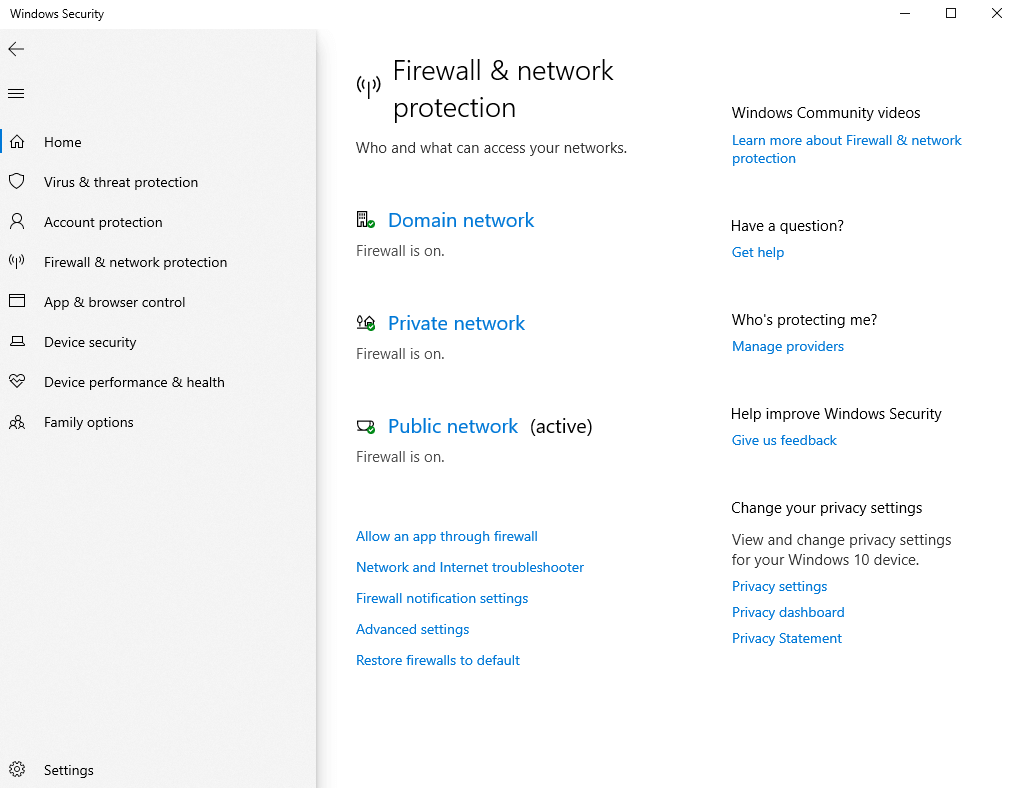Click Manage providers under Who's protecting me

click(x=787, y=346)
